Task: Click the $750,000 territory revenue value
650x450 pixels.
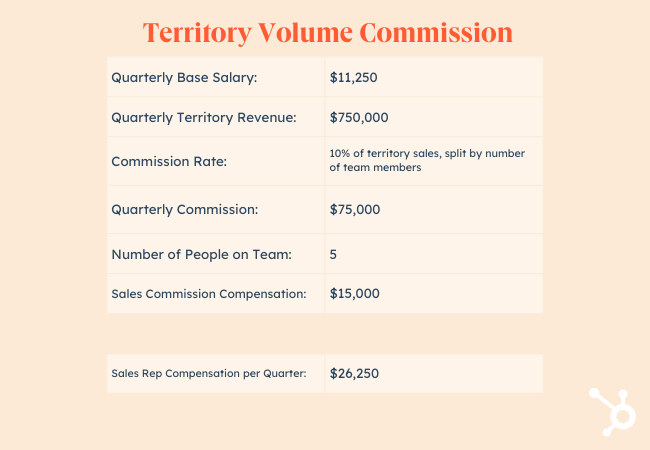Action: click(x=358, y=118)
